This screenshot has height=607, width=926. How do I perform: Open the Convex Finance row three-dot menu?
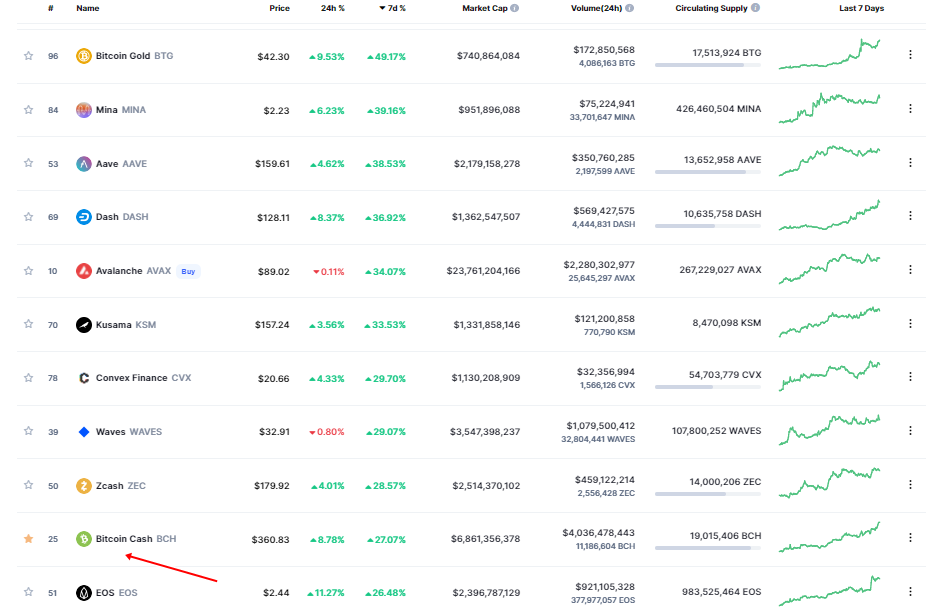pyautogui.click(x=910, y=376)
